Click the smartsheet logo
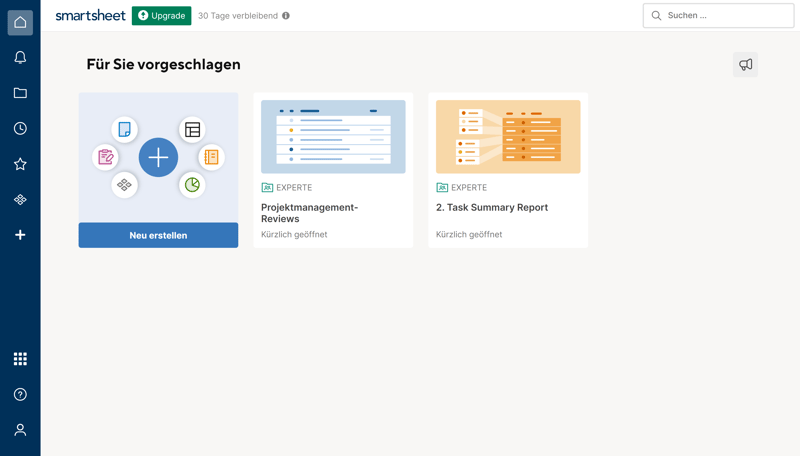The image size is (800, 456). point(90,16)
